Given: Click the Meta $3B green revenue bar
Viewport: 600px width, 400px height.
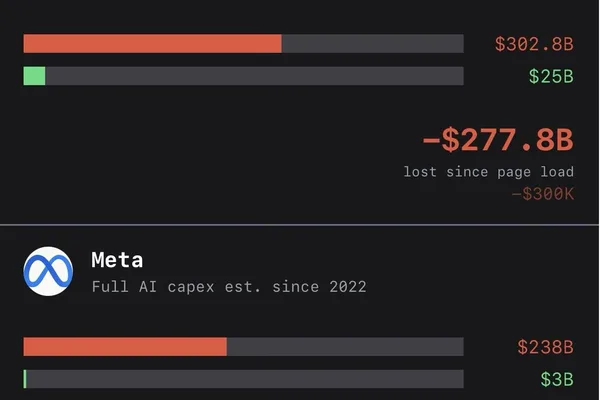Looking at the screenshot, I should pos(243,379).
